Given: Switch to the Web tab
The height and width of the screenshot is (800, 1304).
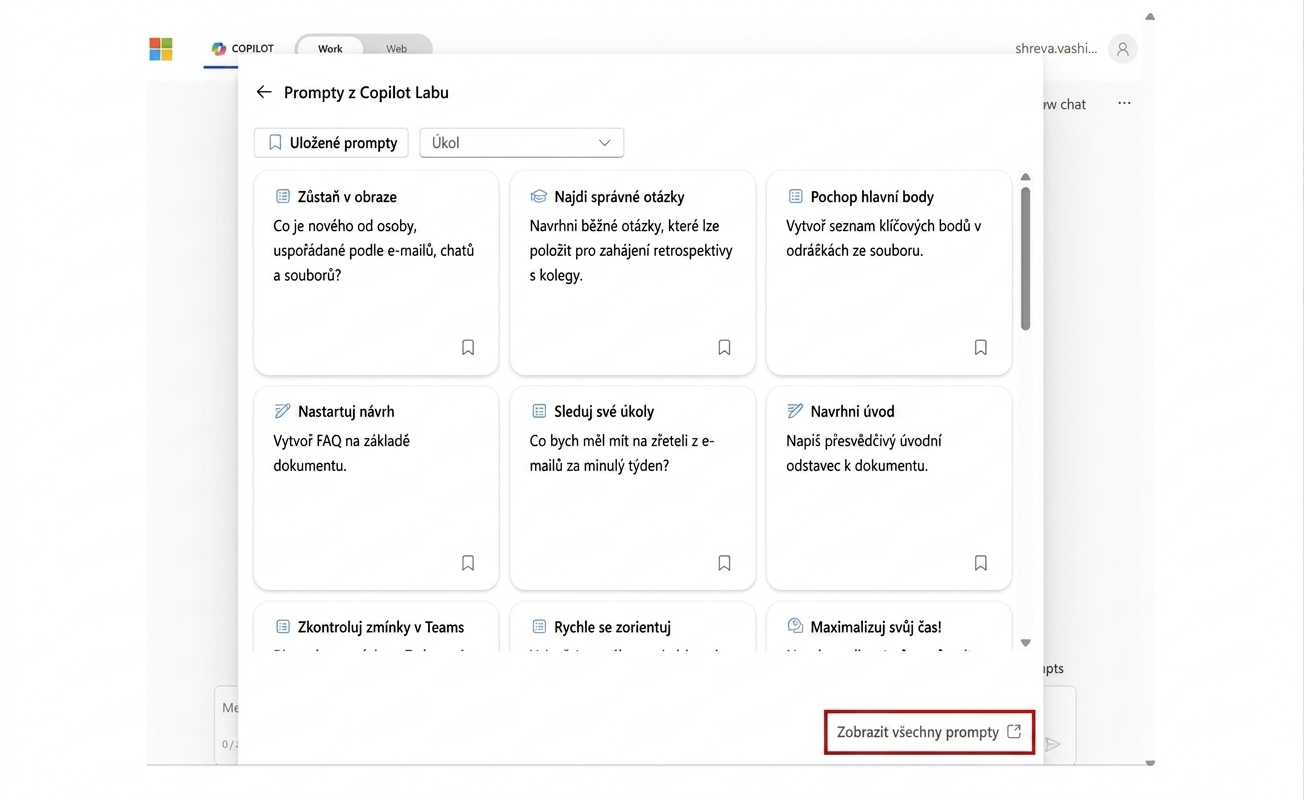Looking at the screenshot, I should click(397, 48).
